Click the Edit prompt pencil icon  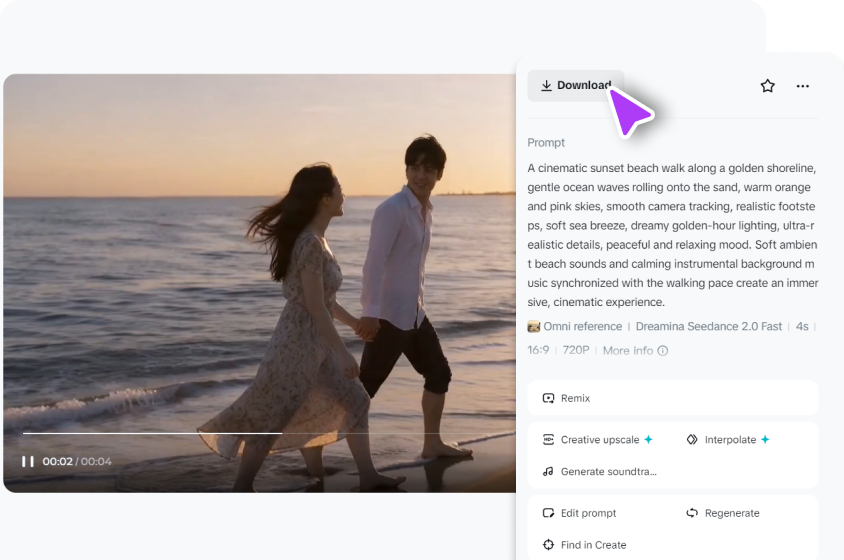(548, 513)
